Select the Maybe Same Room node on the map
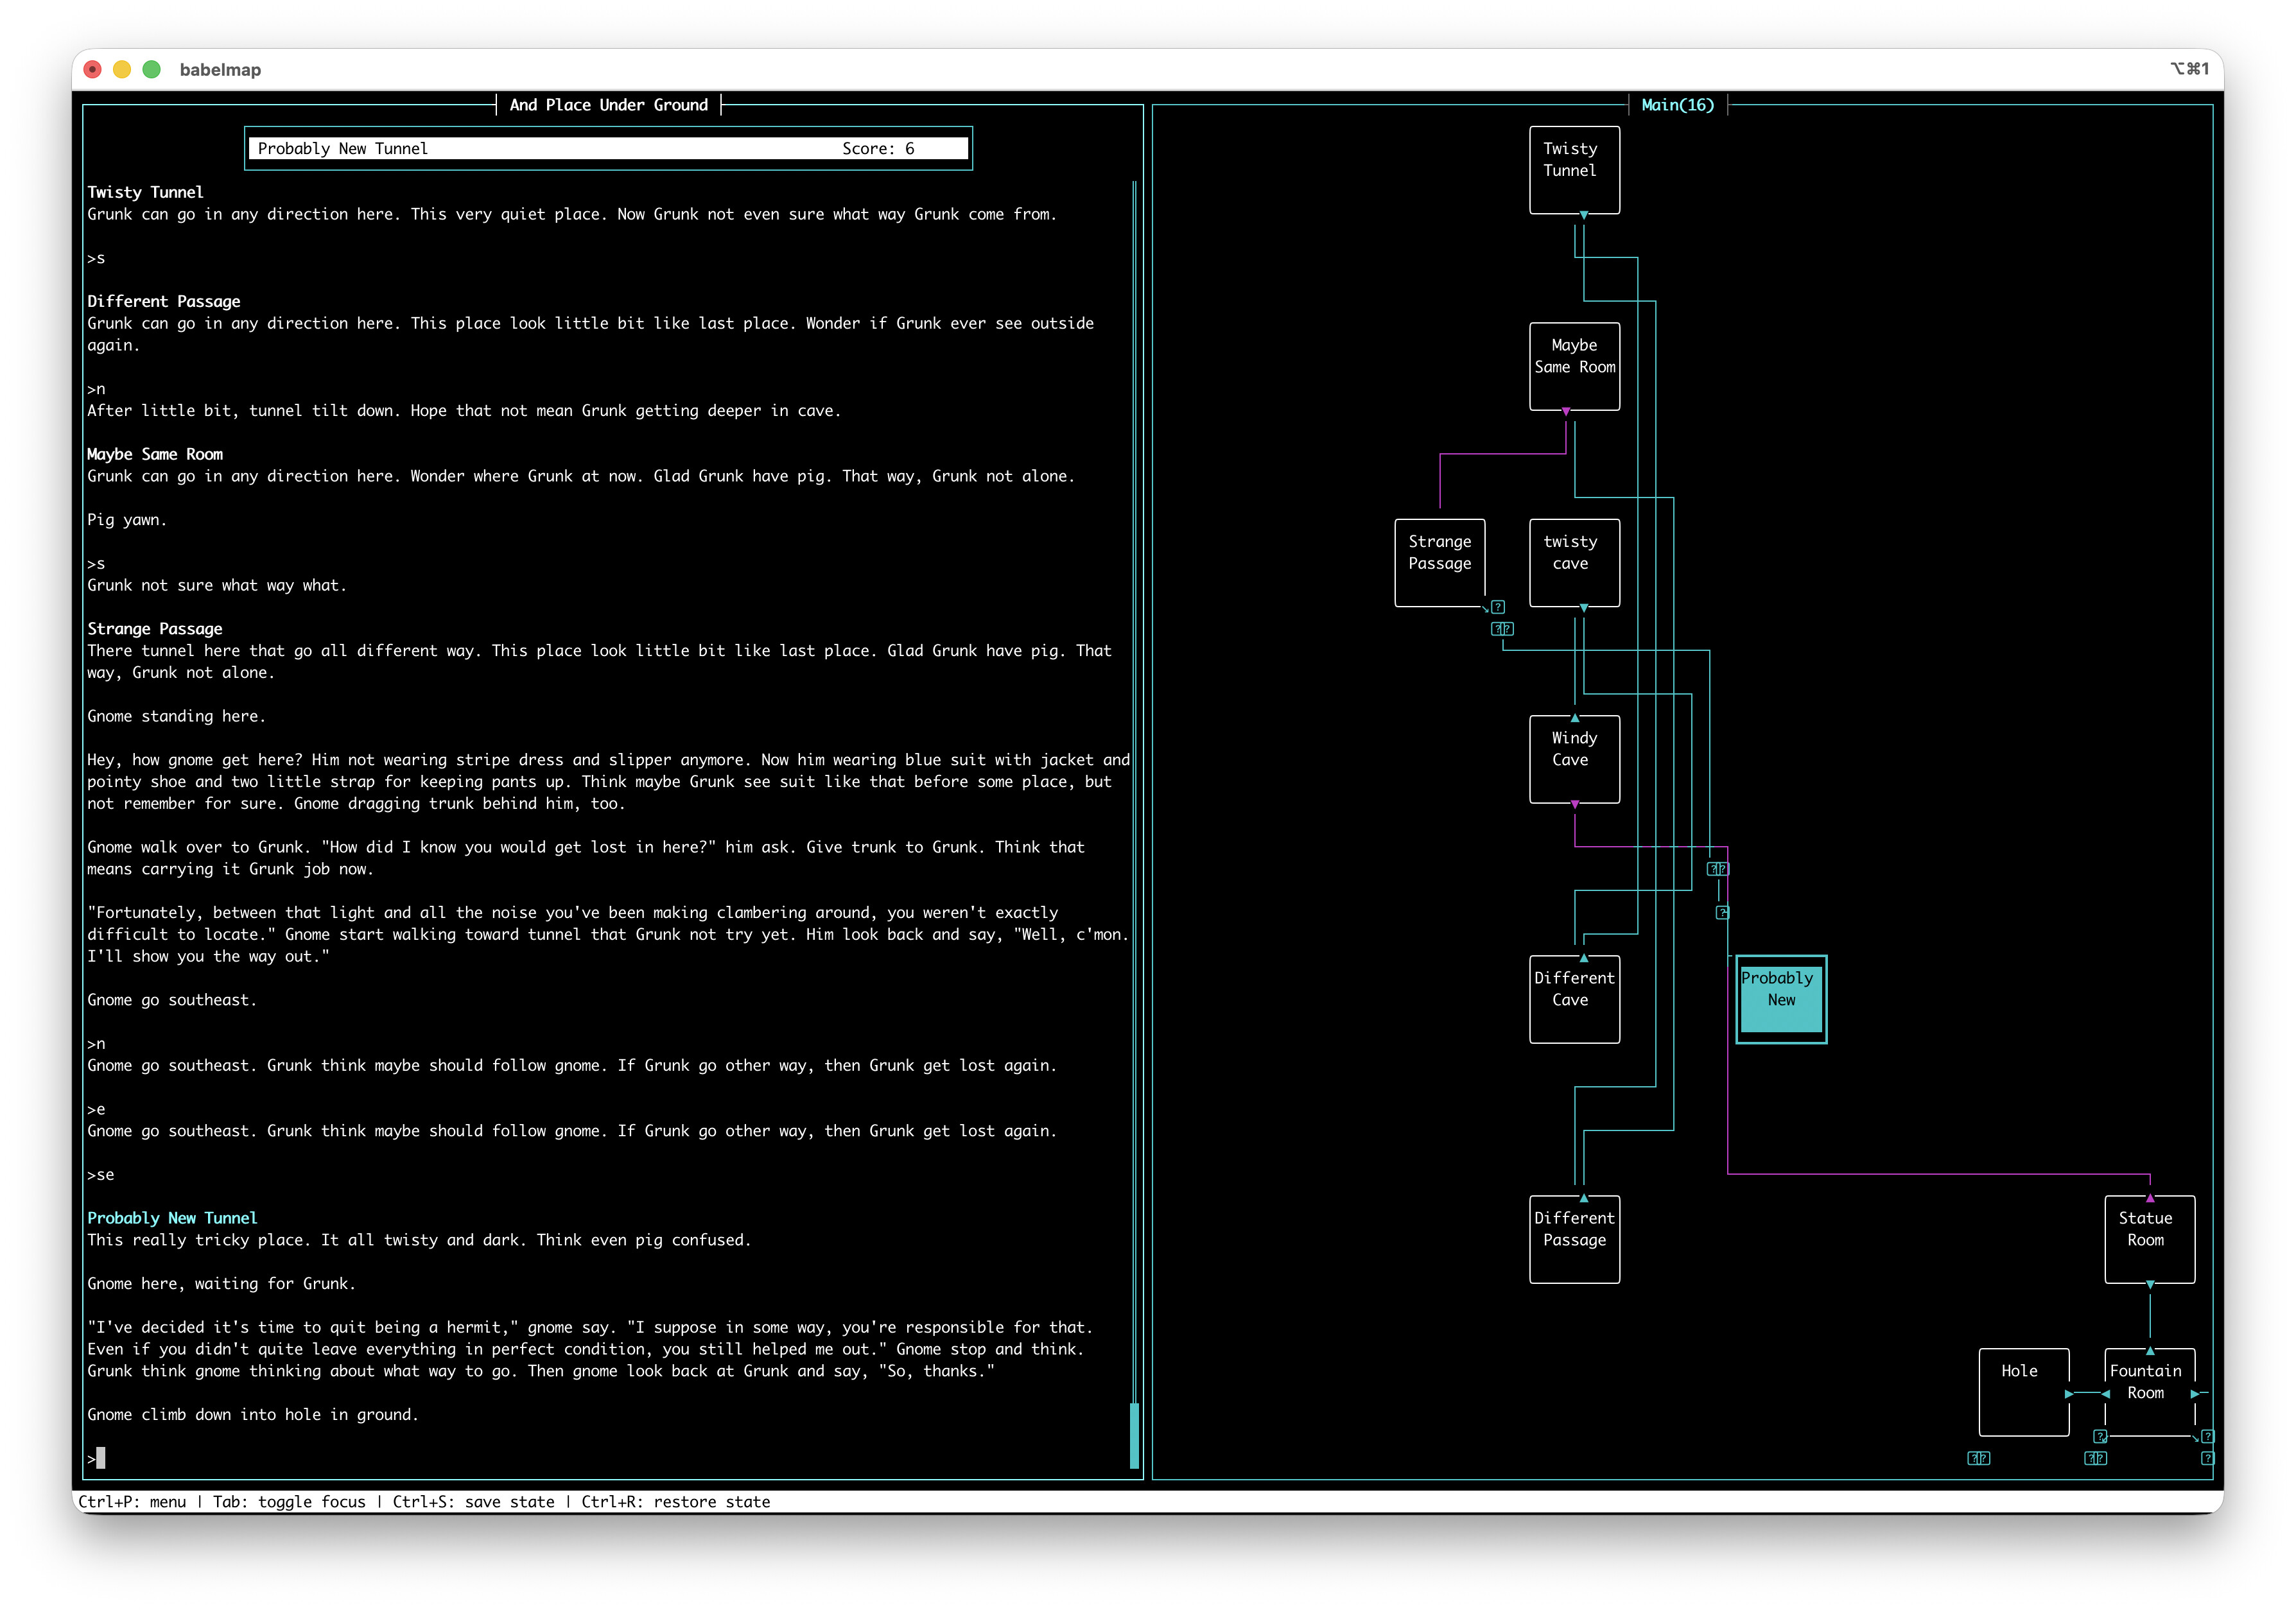This screenshot has width=2296, height=1610. [x=1574, y=366]
